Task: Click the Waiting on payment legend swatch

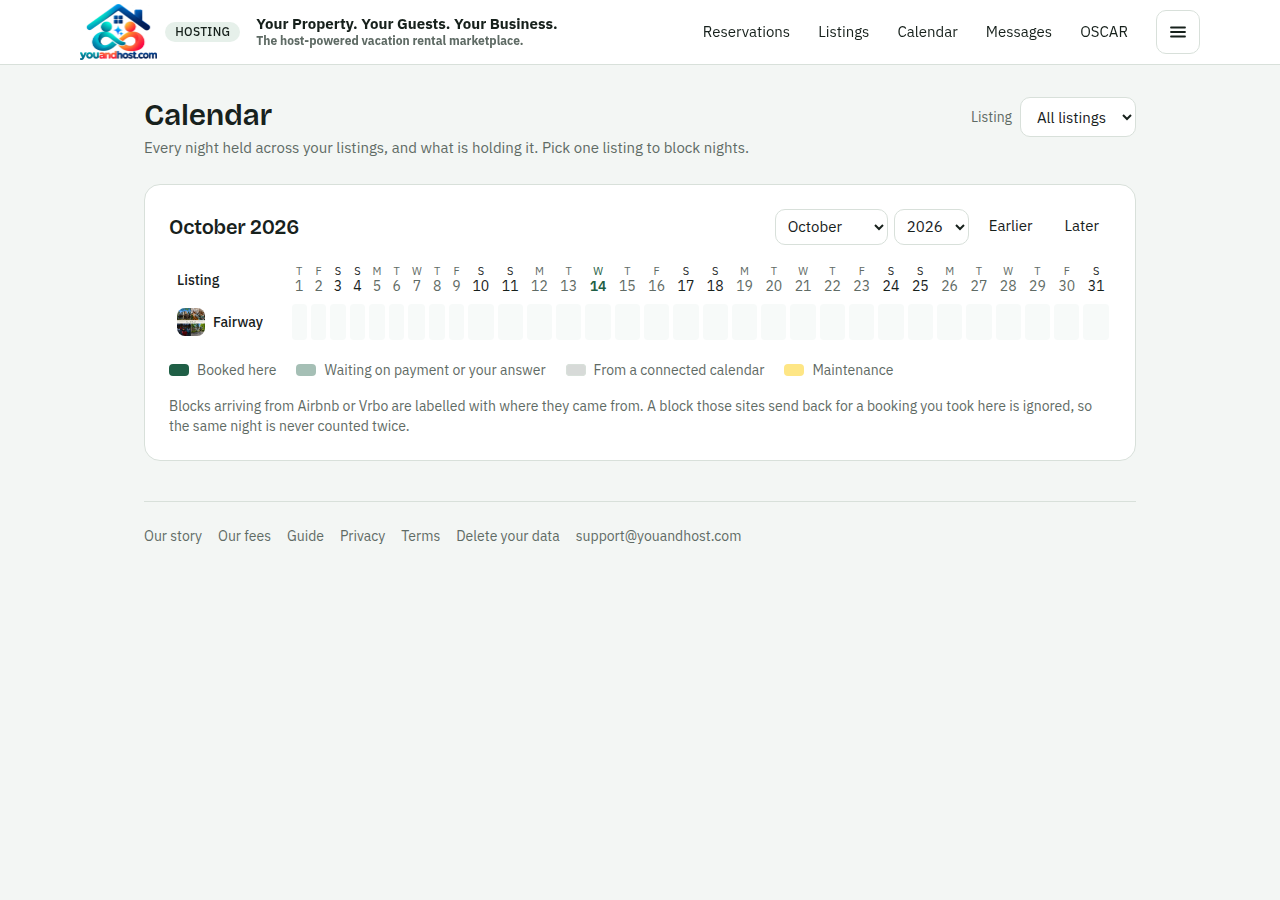Action: click(306, 370)
